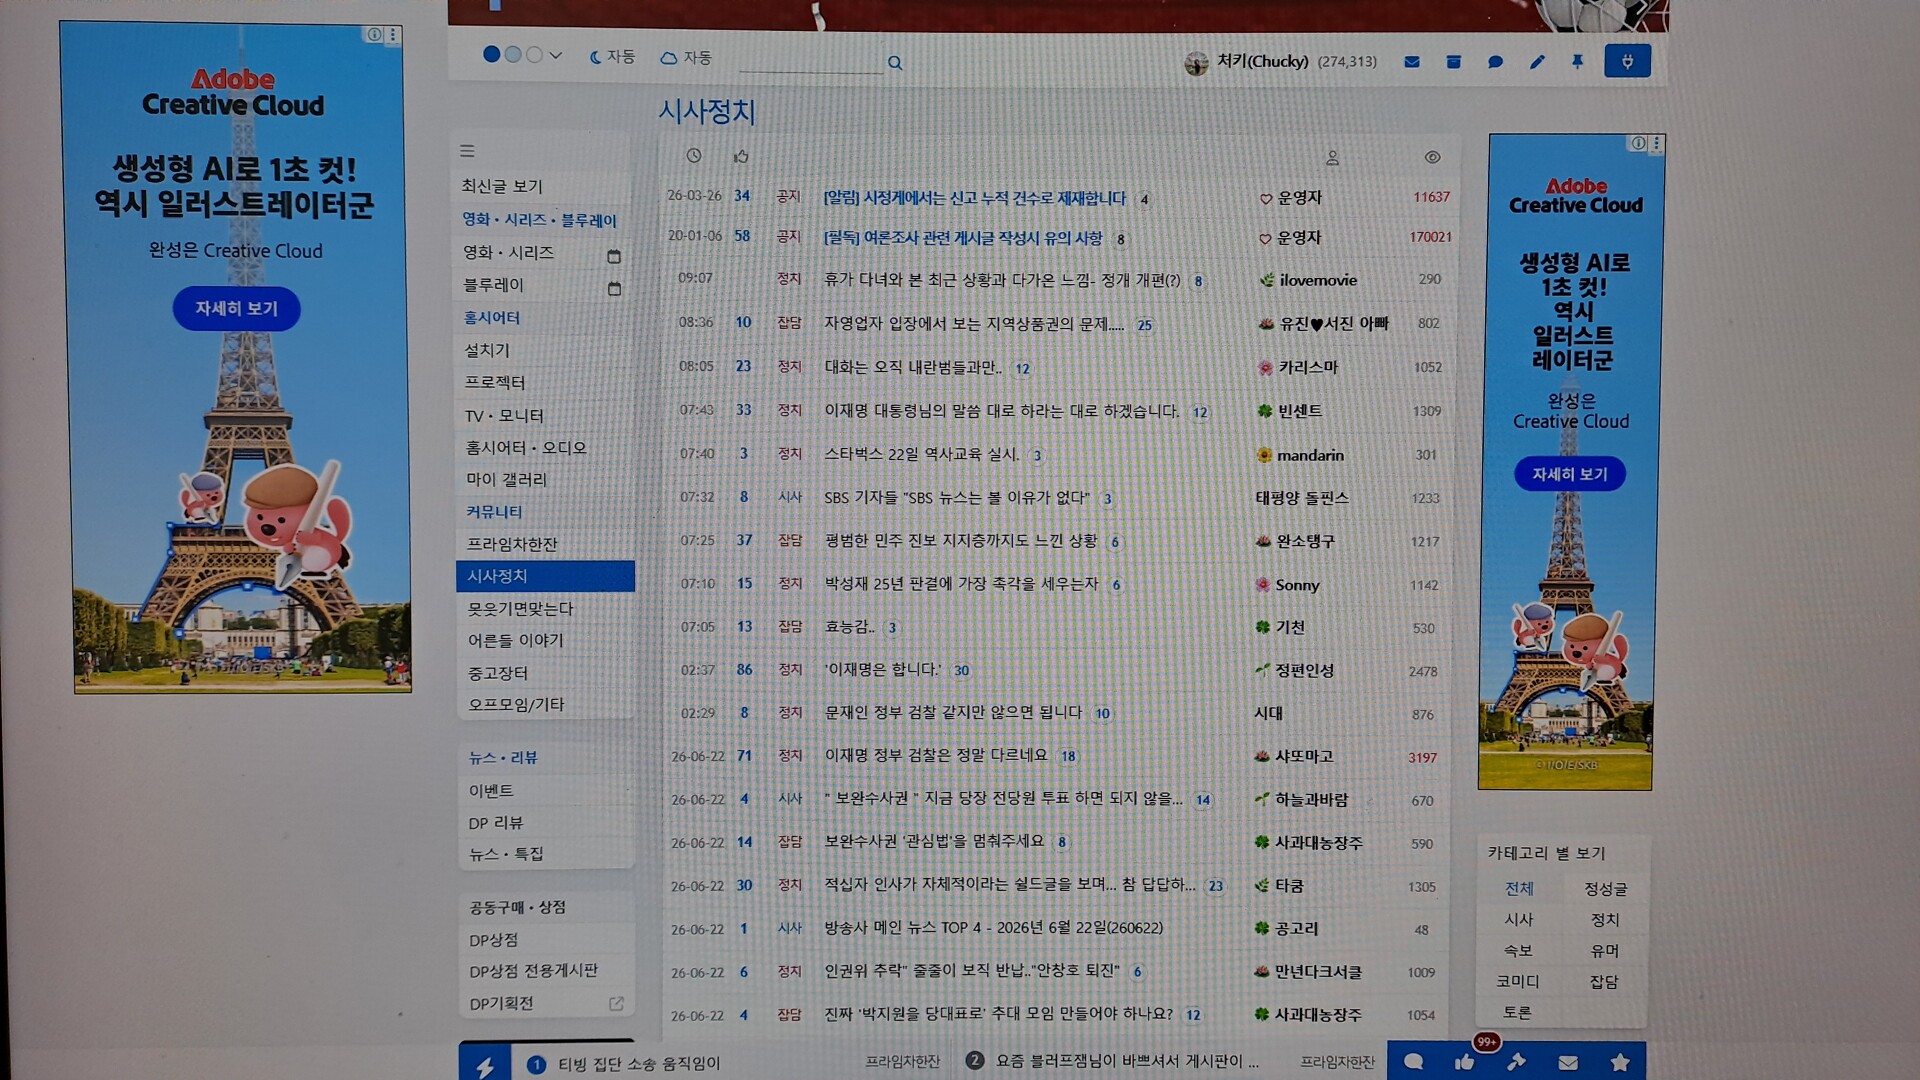Viewport: 1920px width, 1080px height.
Task: Open the envelope messages icon in top bar
Action: click(x=1411, y=62)
